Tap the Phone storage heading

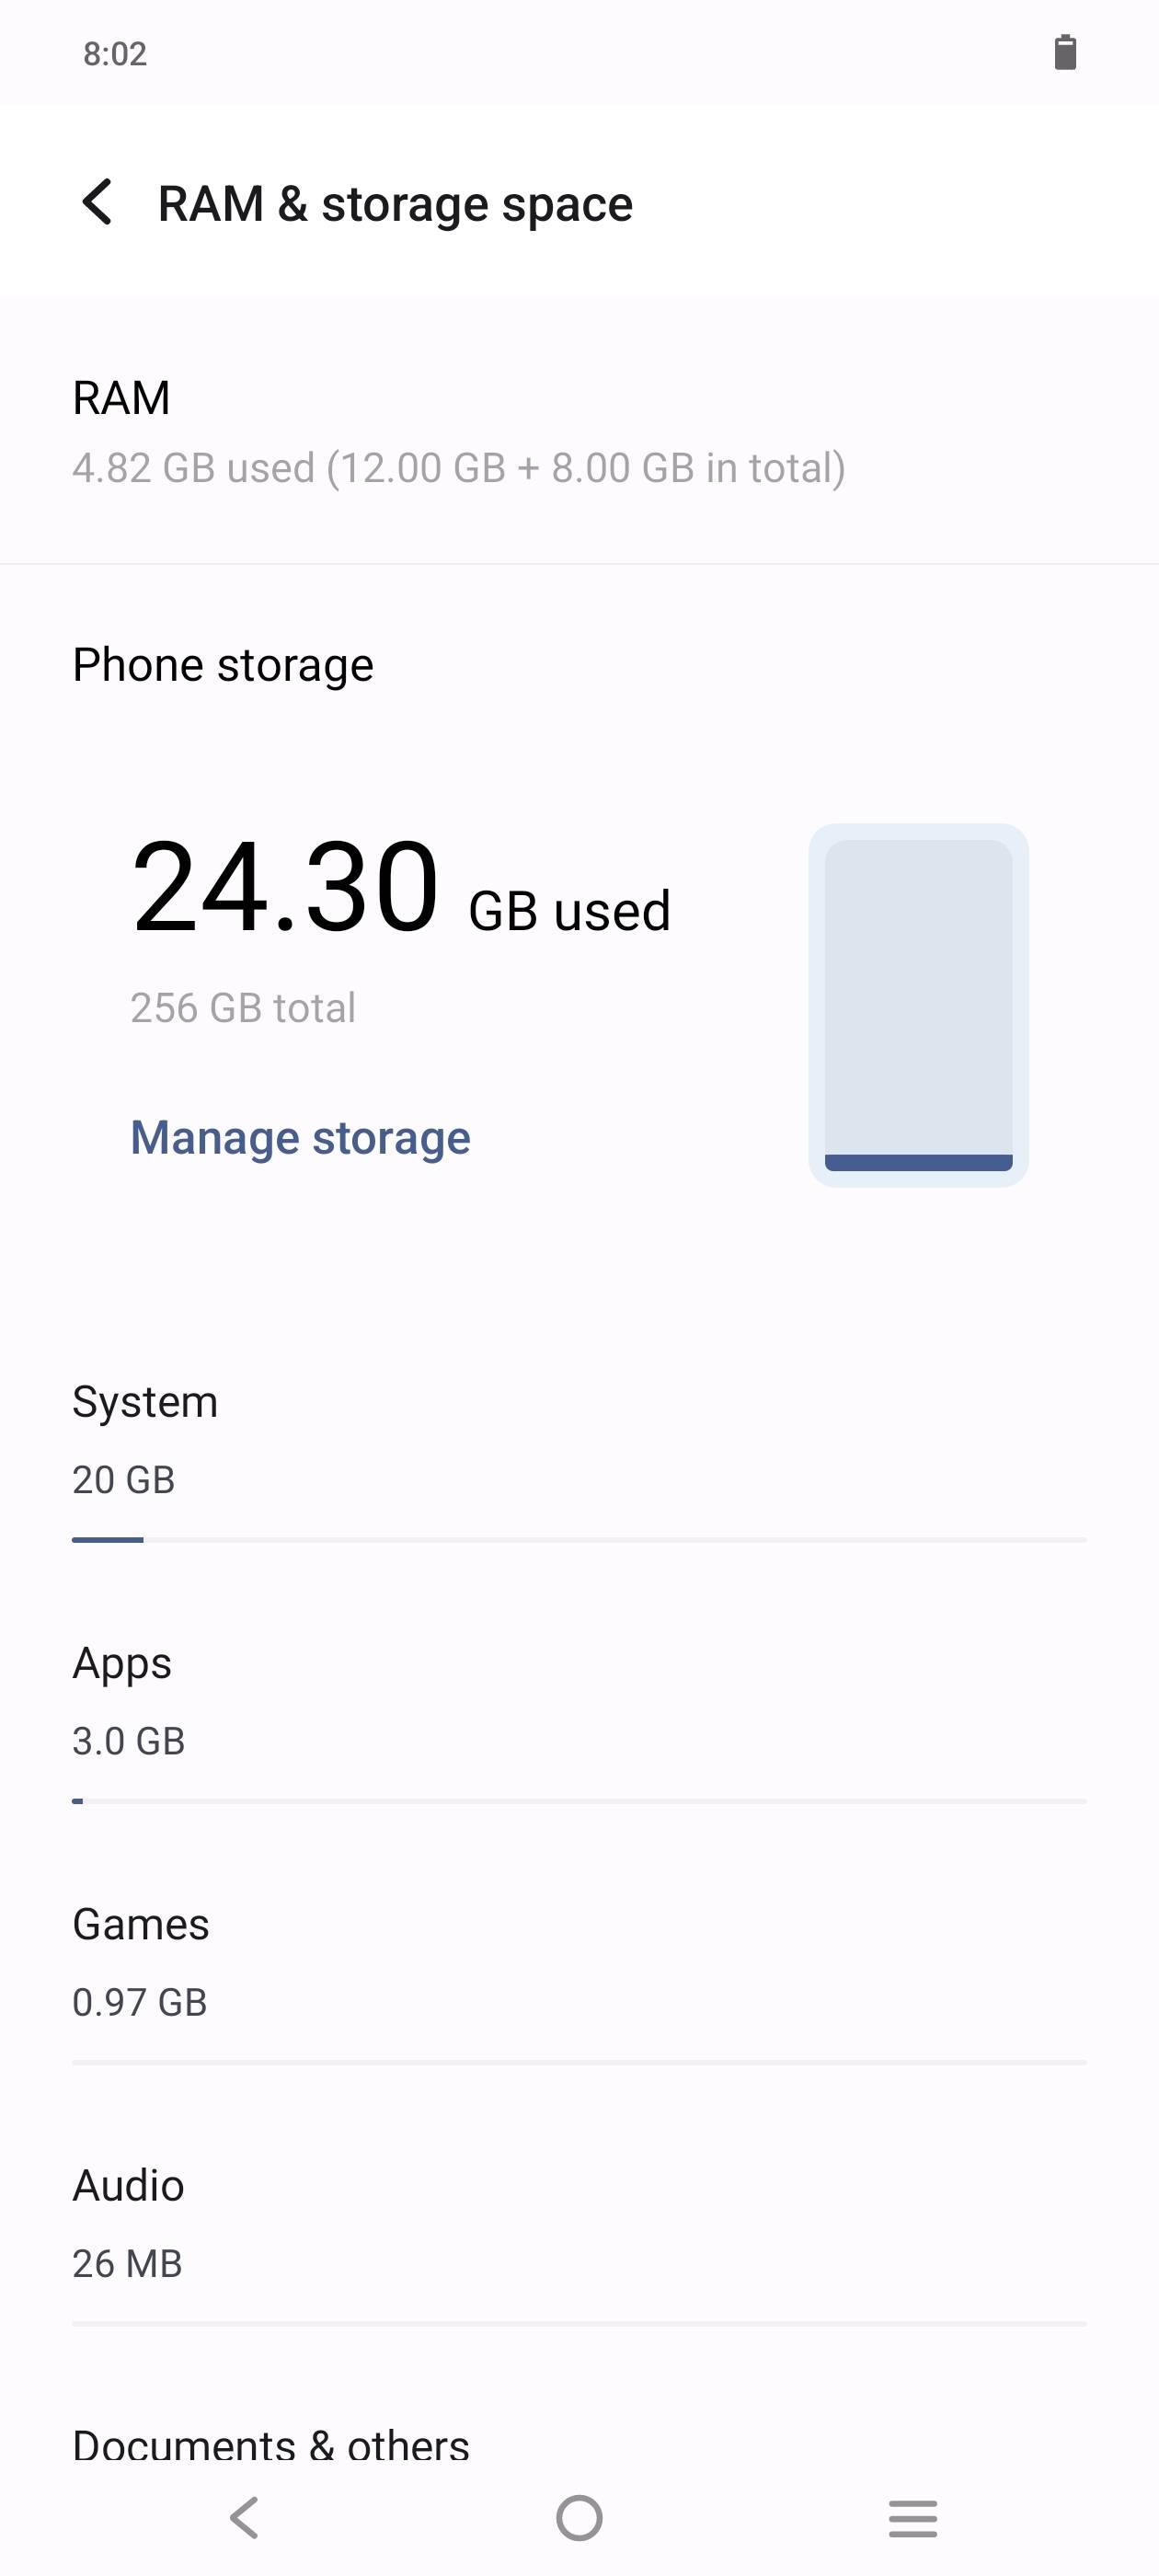click(x=223, y=665)
